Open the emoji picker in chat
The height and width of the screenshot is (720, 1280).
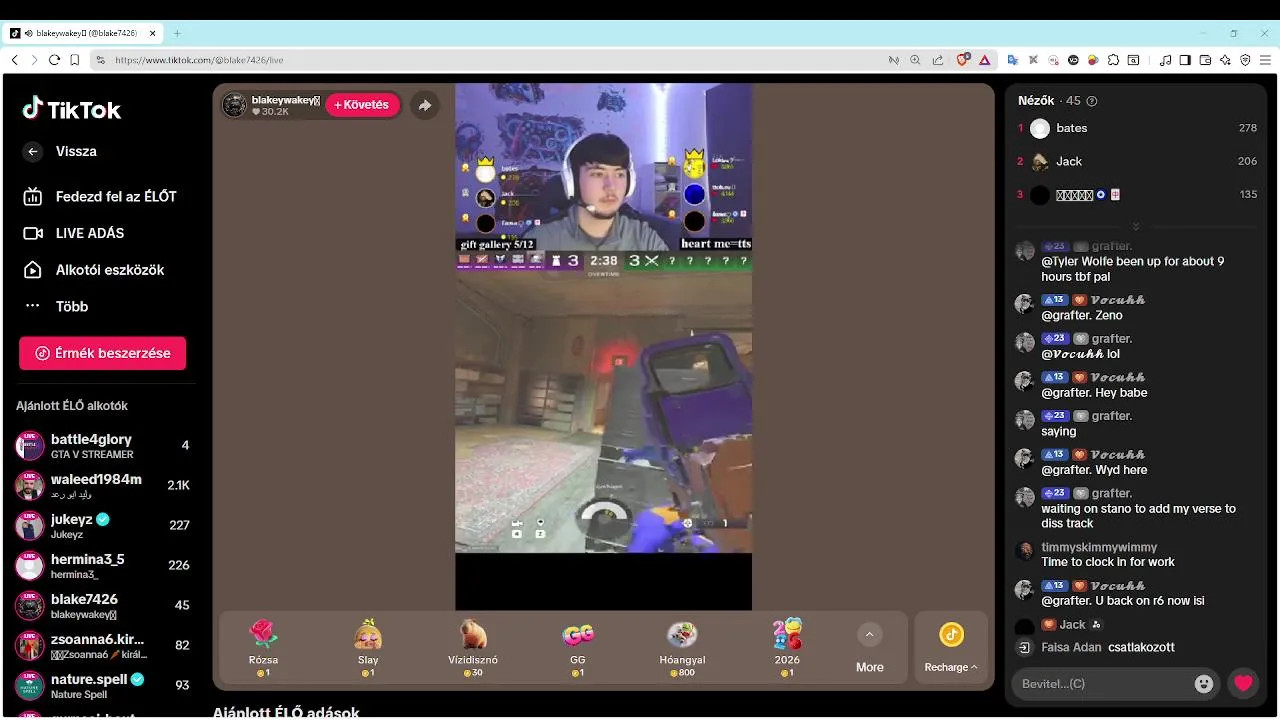(x=1204, y=684)
